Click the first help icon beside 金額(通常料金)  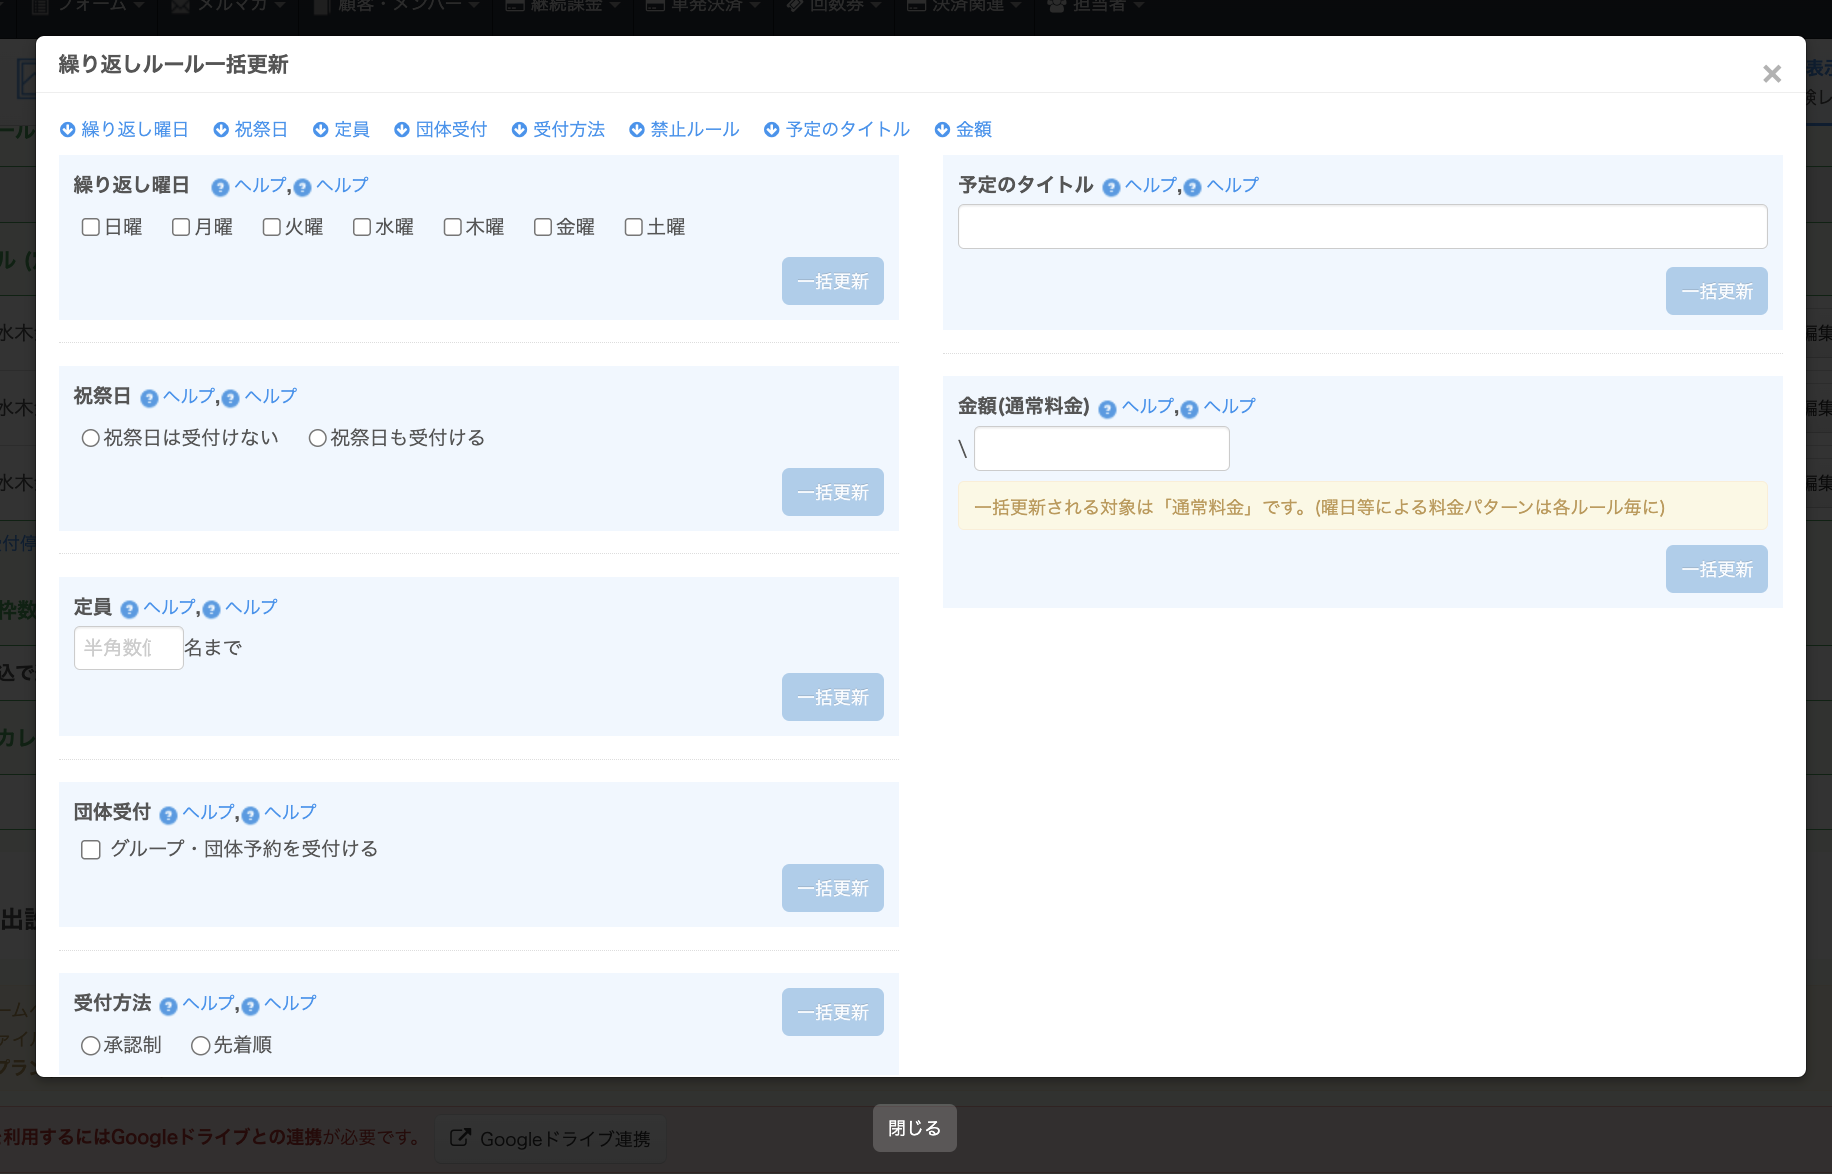tap(1107, 408)
